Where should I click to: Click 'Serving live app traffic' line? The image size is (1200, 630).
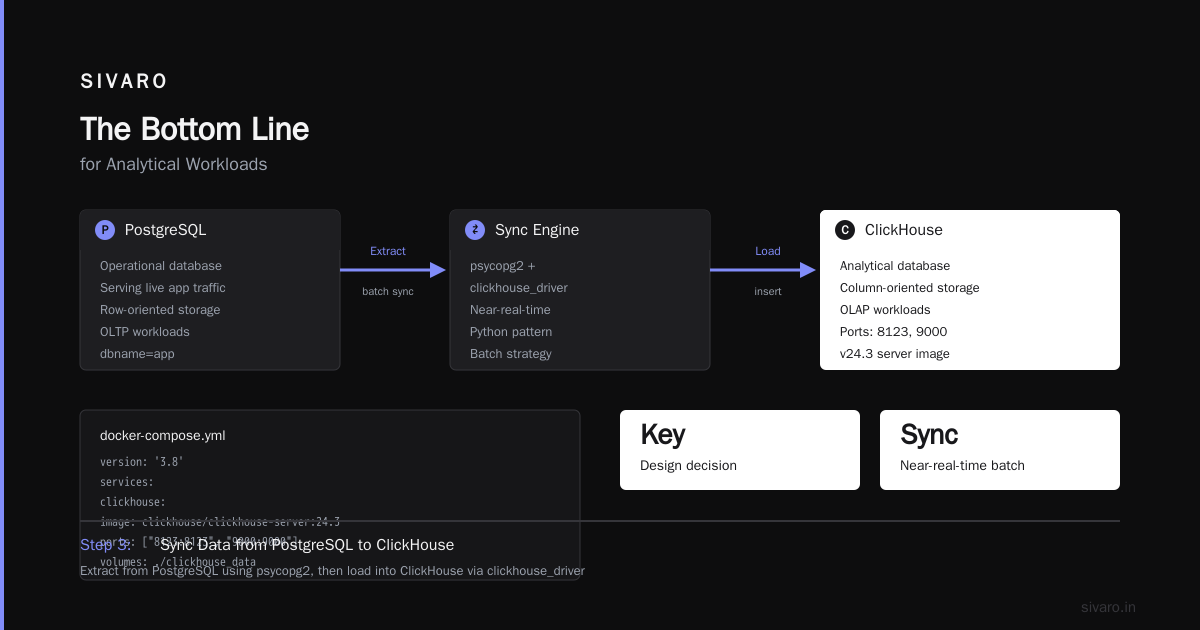(x=163, y=288)
